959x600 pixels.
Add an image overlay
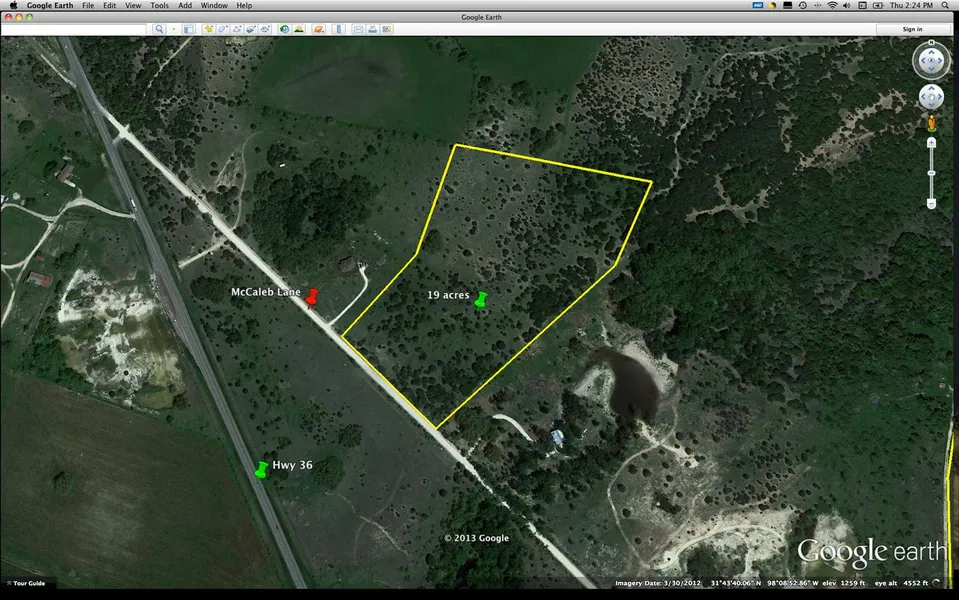(251, 29)
